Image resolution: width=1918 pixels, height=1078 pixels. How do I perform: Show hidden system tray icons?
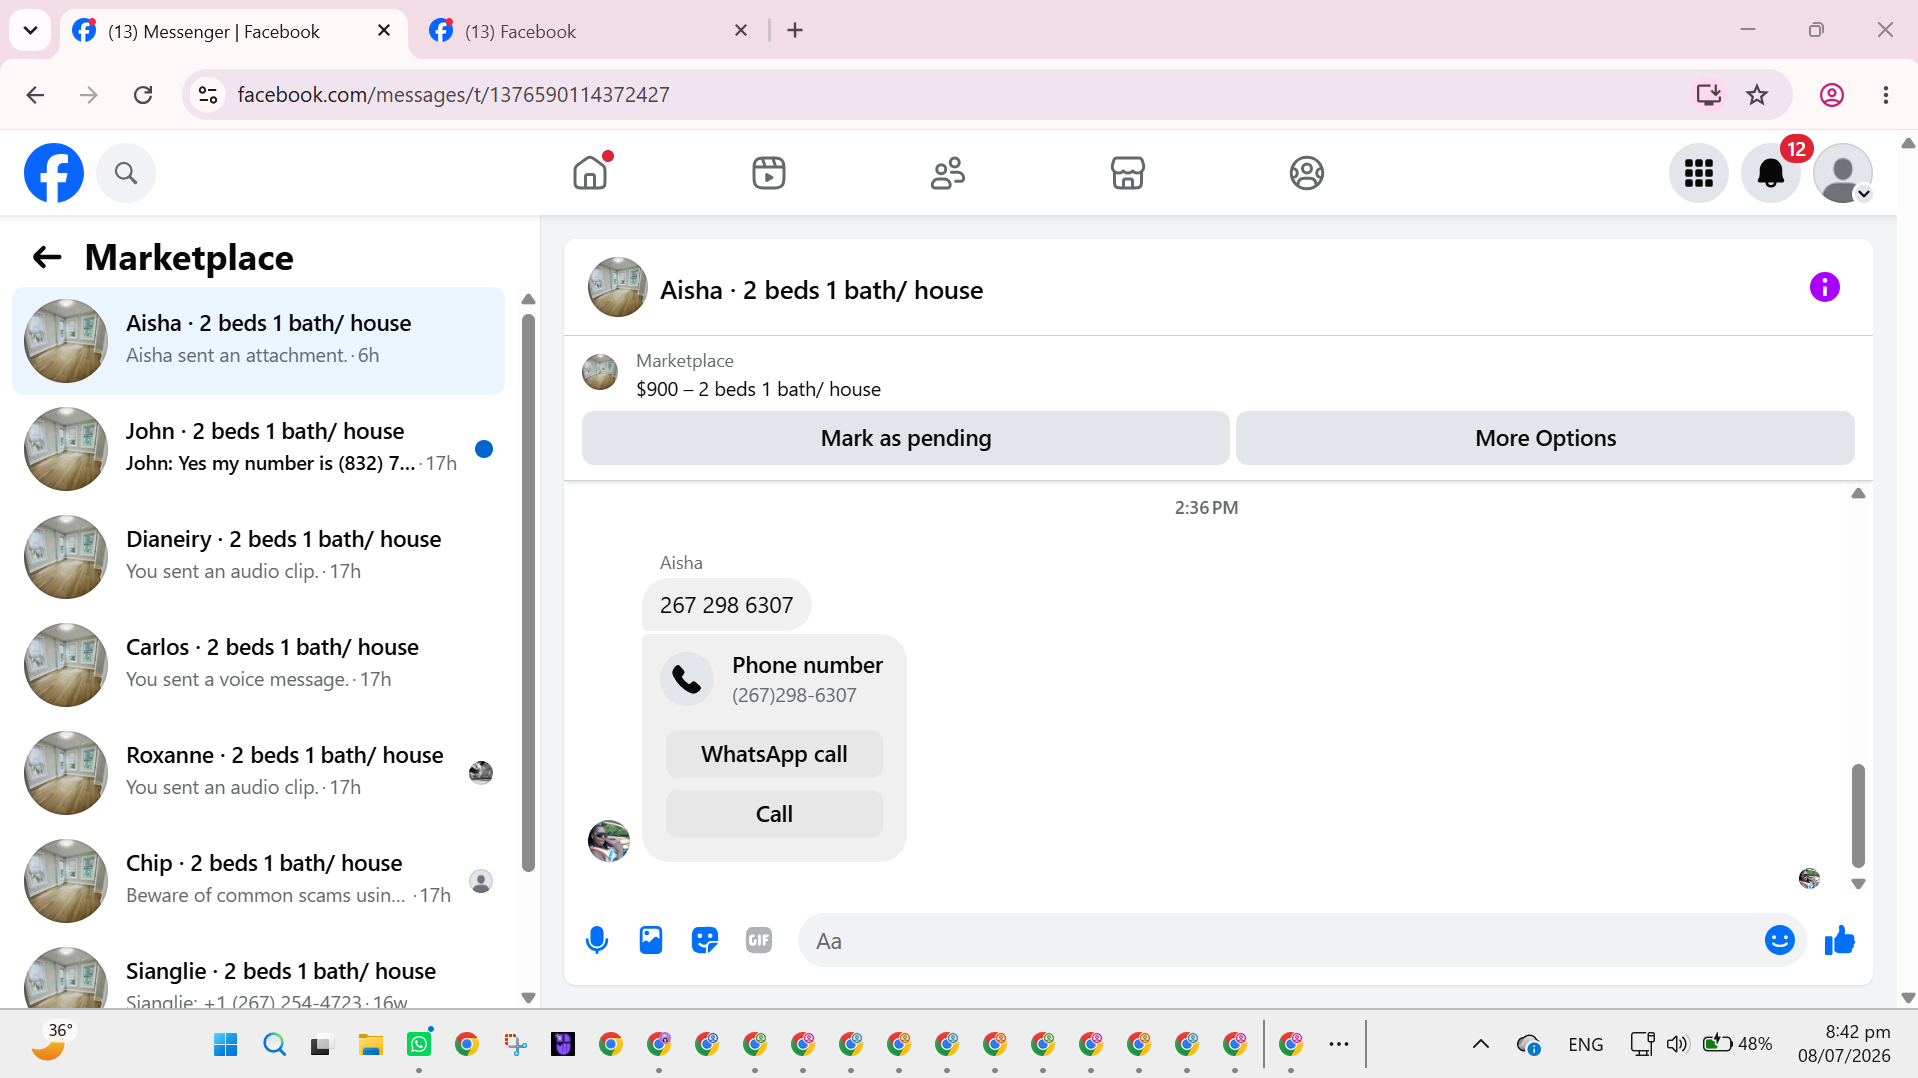[x=1481, y=1044]
